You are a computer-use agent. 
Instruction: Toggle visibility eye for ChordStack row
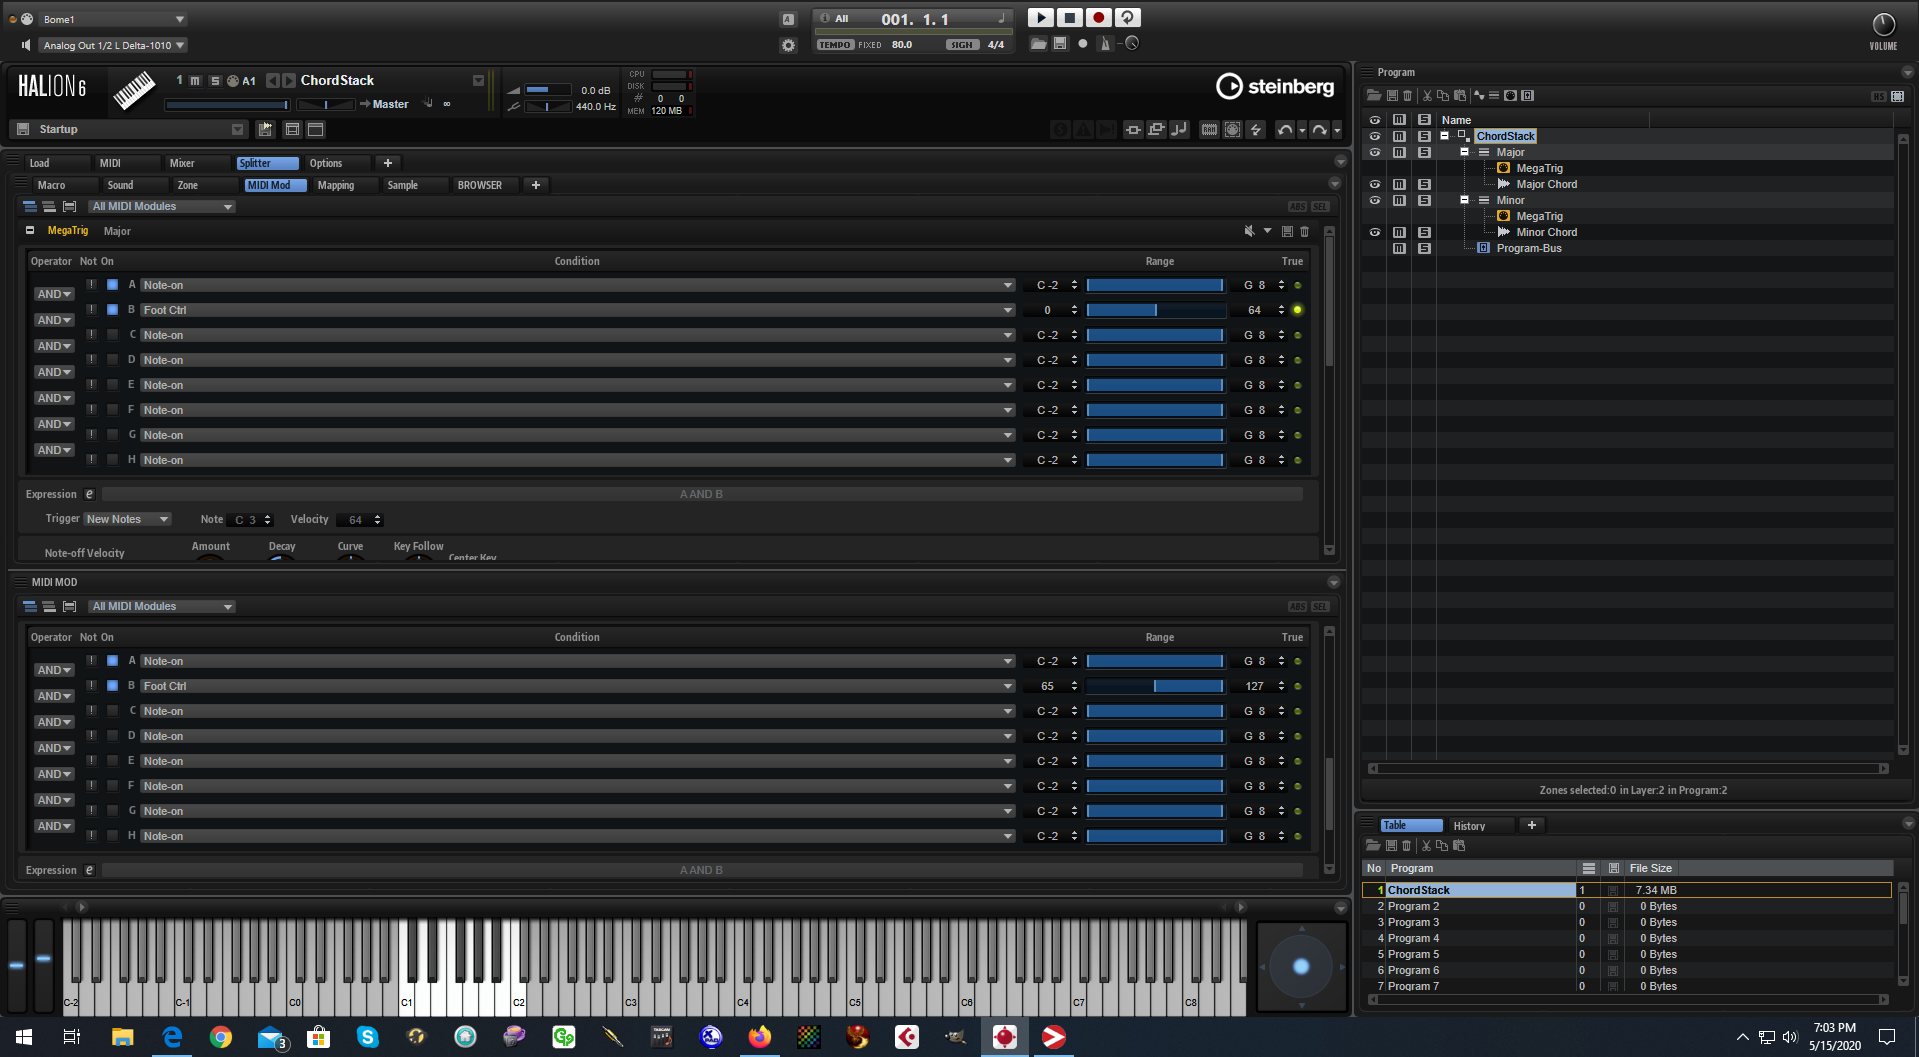(x=1375, y=136)
